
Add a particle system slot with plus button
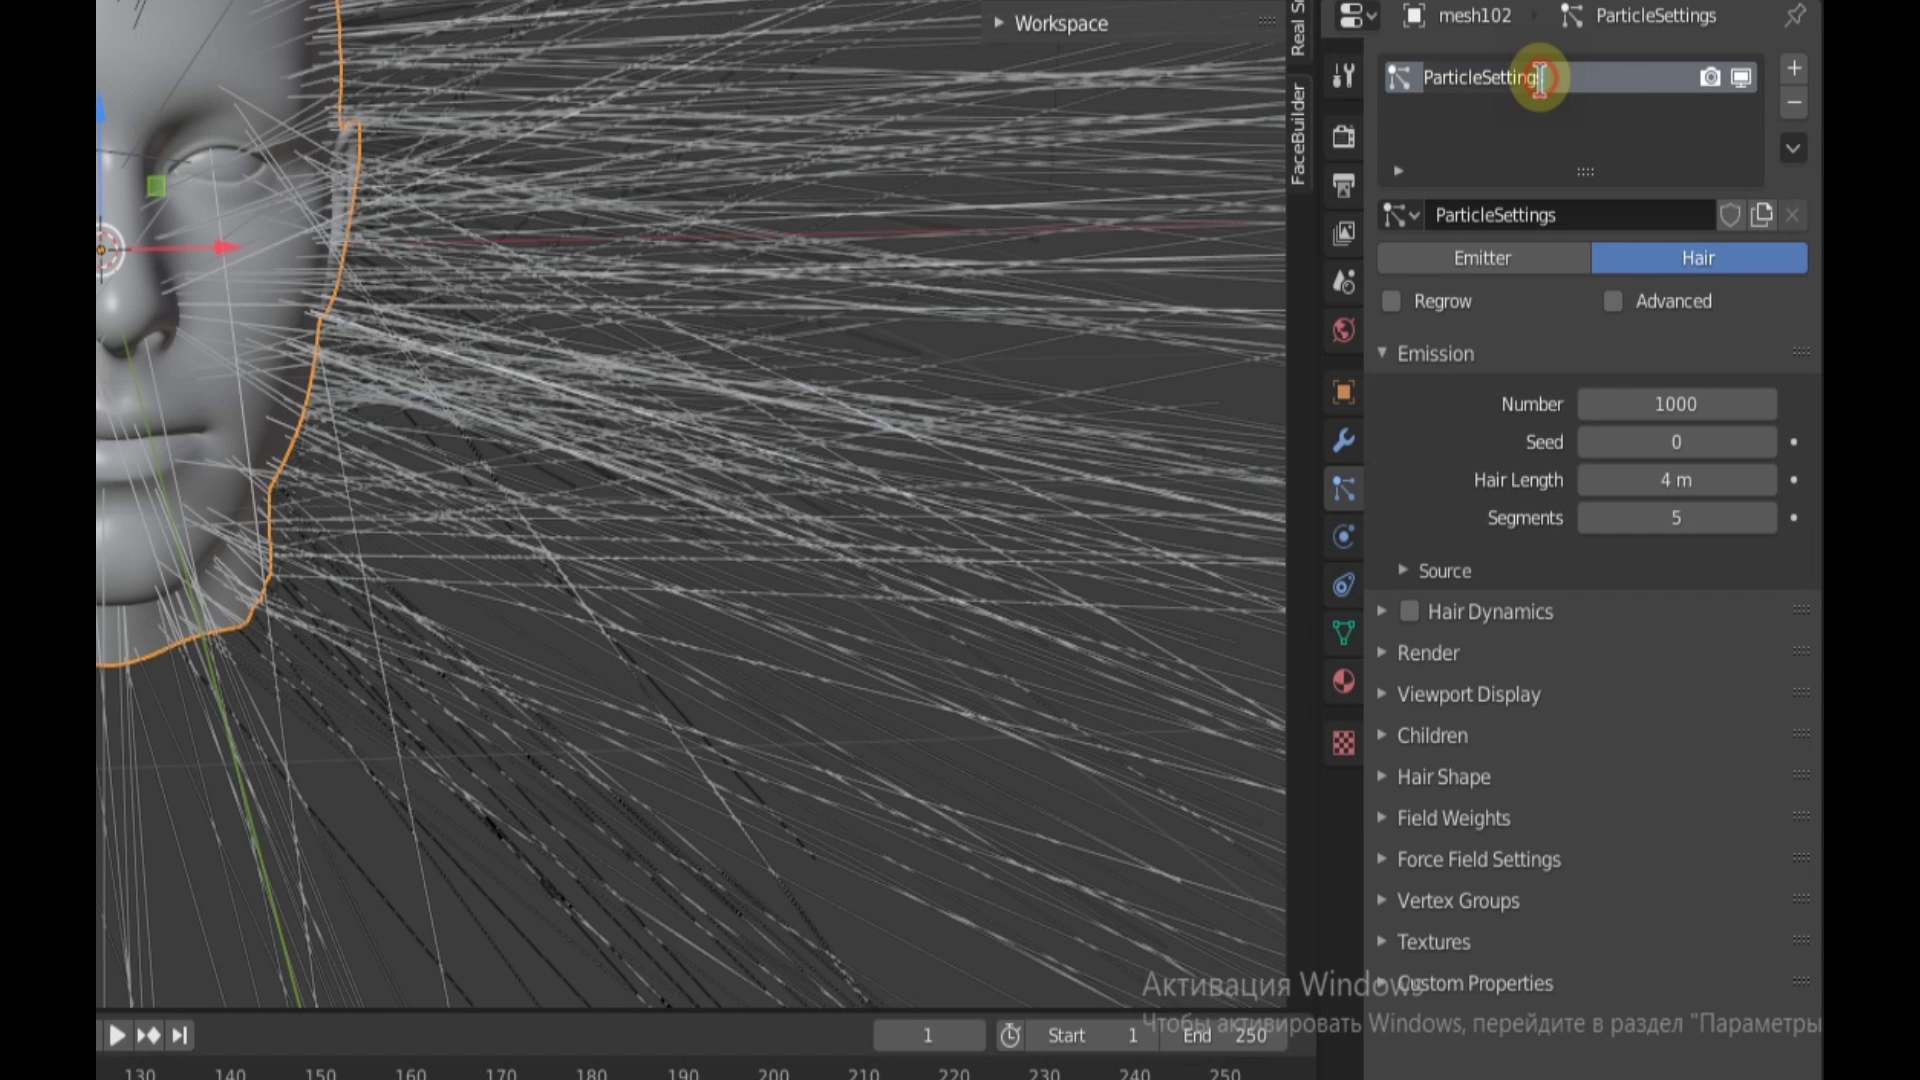[x=1794, y=68]
